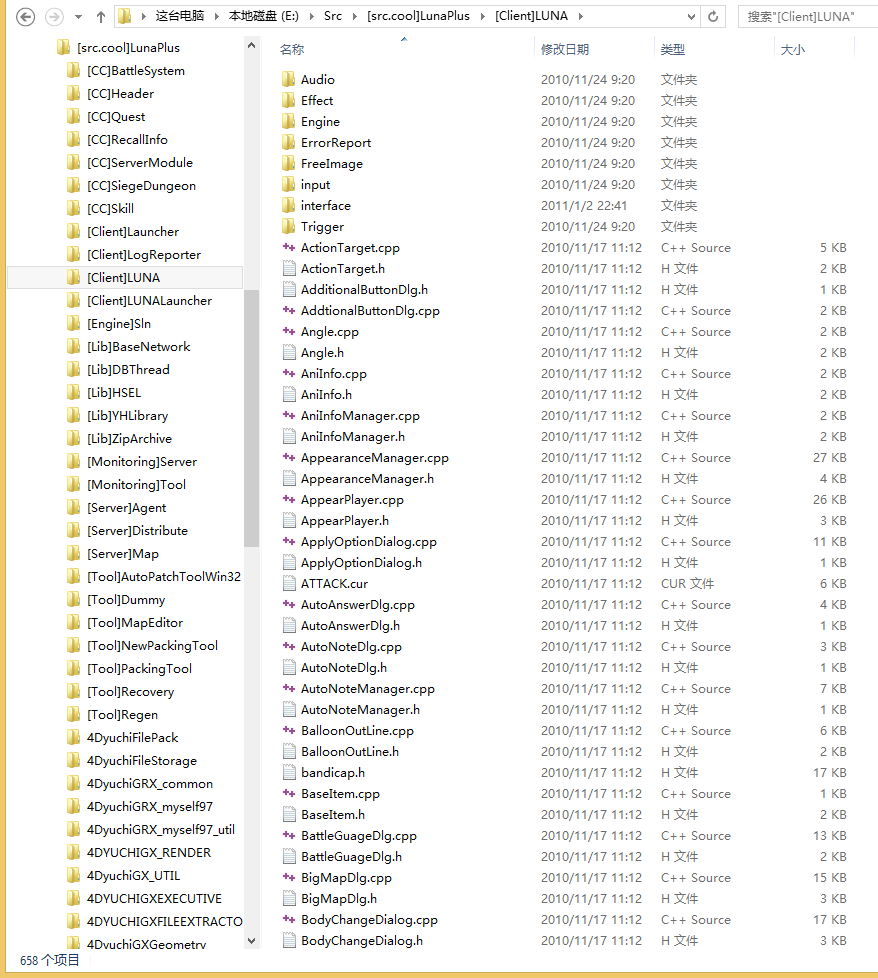The image size is (878, 978).
Task: Open [CC]BattleSystem in the folder tree
Action: click(x=136, y=70)
